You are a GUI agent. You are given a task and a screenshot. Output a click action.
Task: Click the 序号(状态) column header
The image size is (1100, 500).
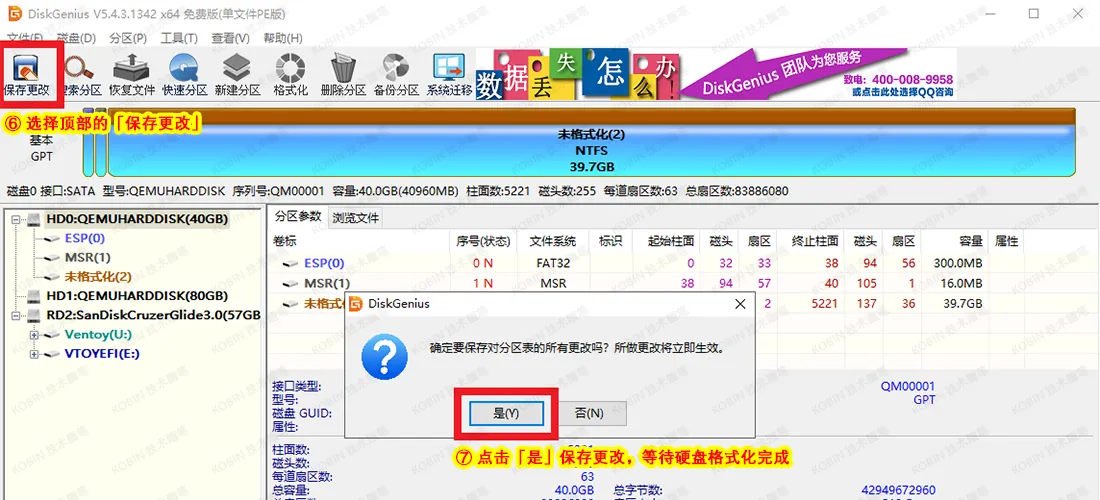pyautogui.click(x=483, y=241)
